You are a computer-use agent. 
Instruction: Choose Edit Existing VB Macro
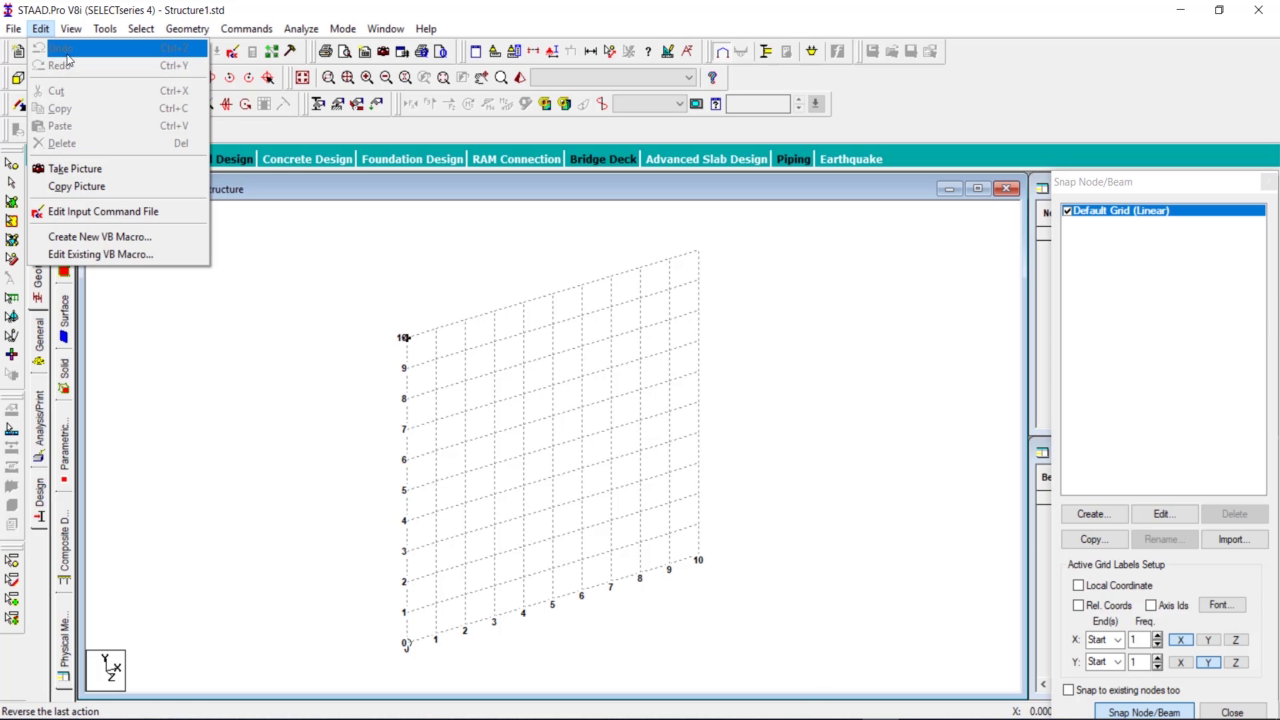tap(100, 254)
